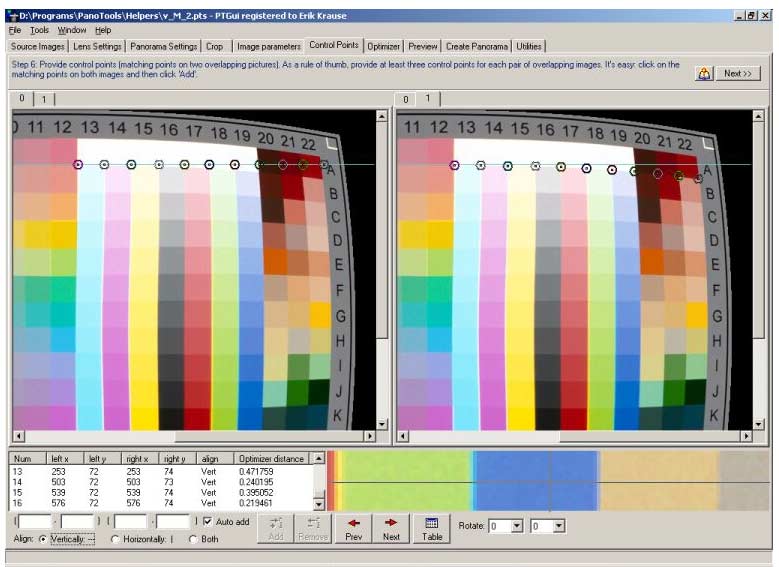Open the Tools menu

(39, 30)
